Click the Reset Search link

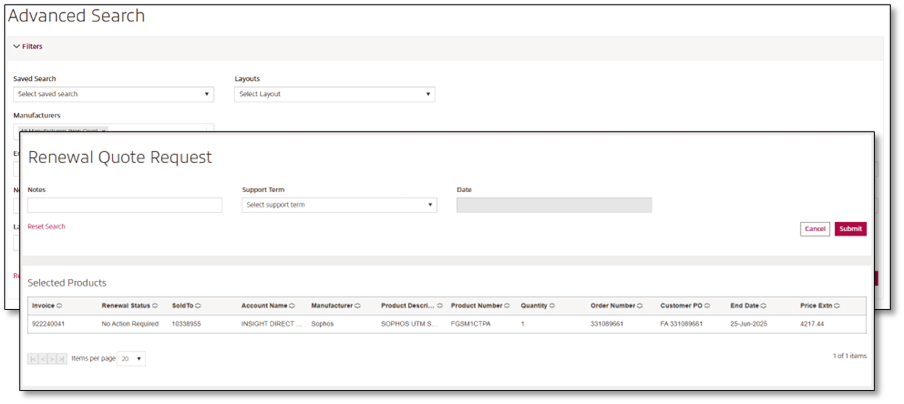point(46,227)
